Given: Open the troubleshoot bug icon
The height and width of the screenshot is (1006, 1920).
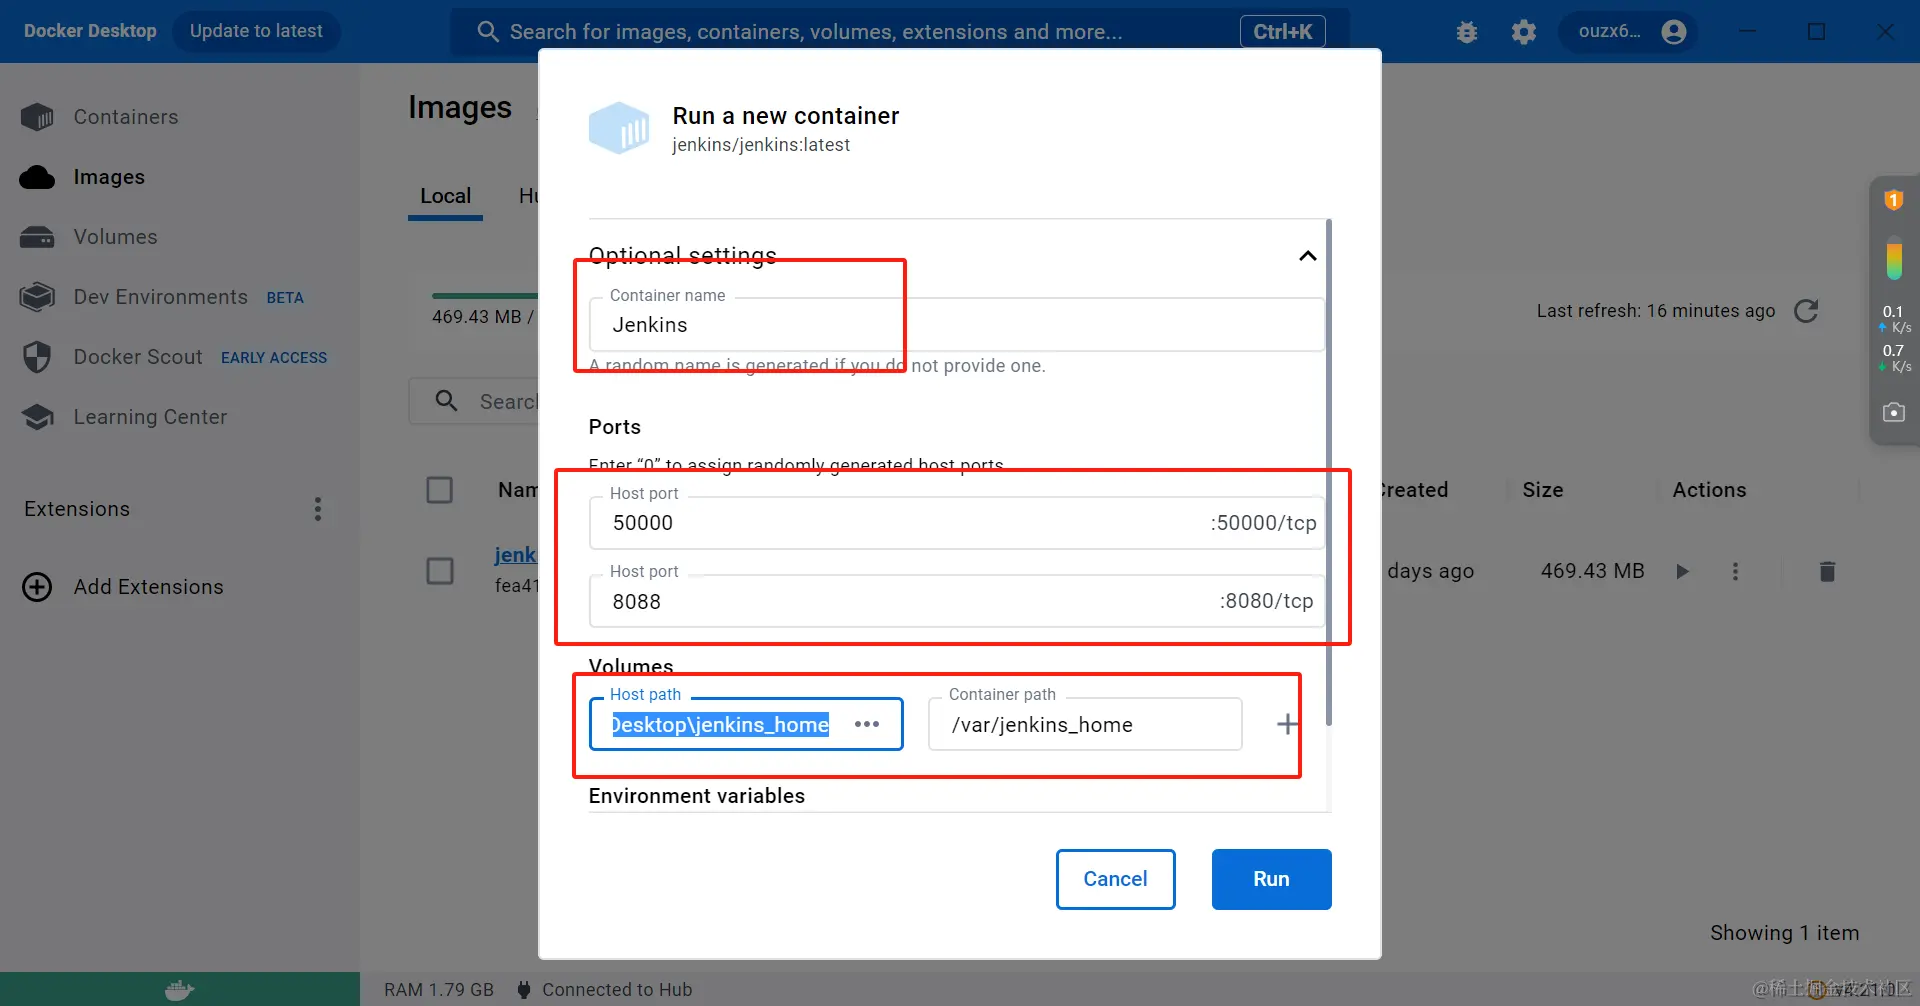Looking at the screenshot, I should [x=1467, y=32].
